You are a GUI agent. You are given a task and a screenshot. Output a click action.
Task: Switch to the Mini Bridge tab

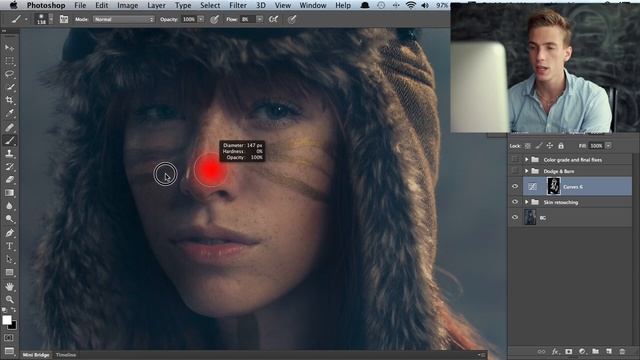click(x=36, y=355)
